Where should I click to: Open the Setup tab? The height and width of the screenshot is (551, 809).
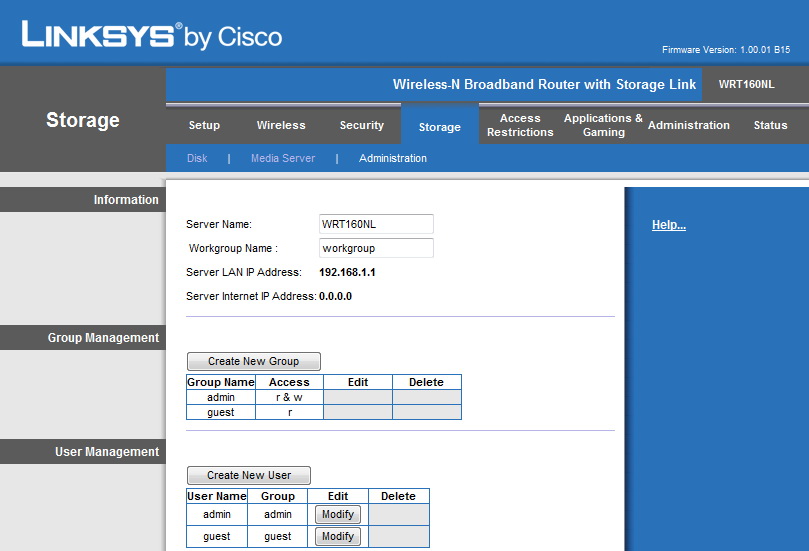204,125
